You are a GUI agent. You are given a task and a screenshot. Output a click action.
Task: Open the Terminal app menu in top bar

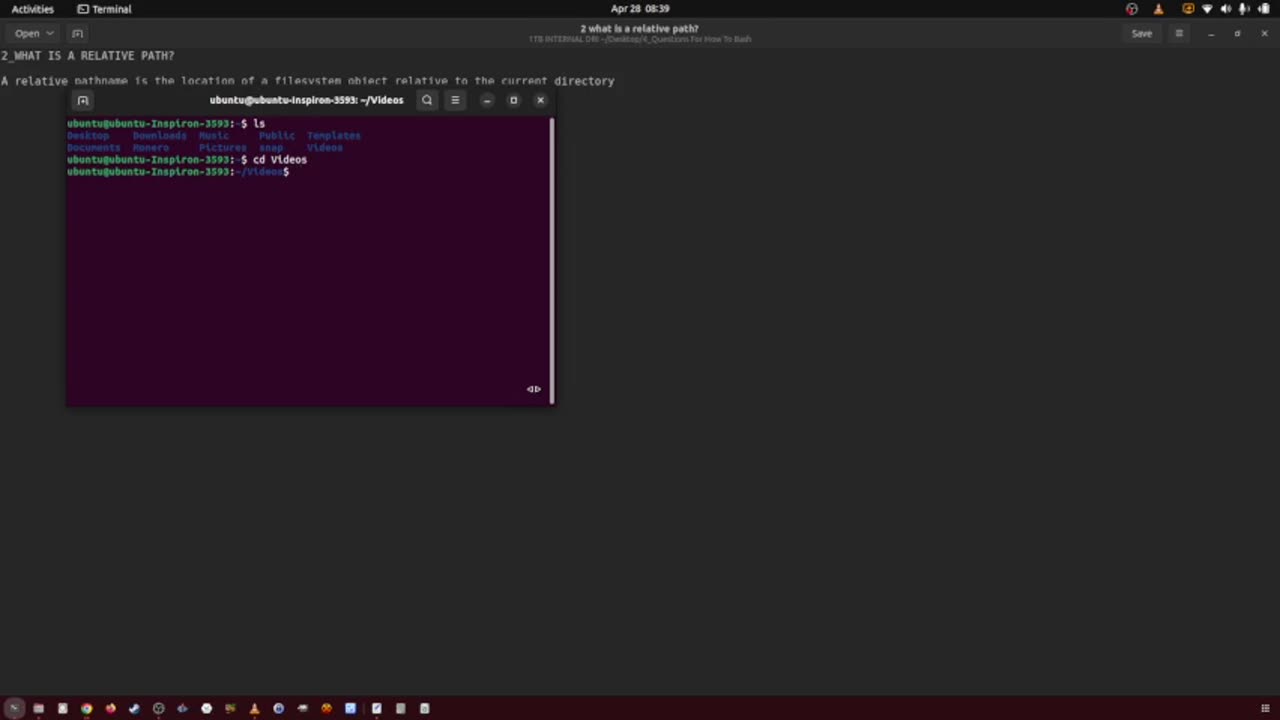(104, 9)
